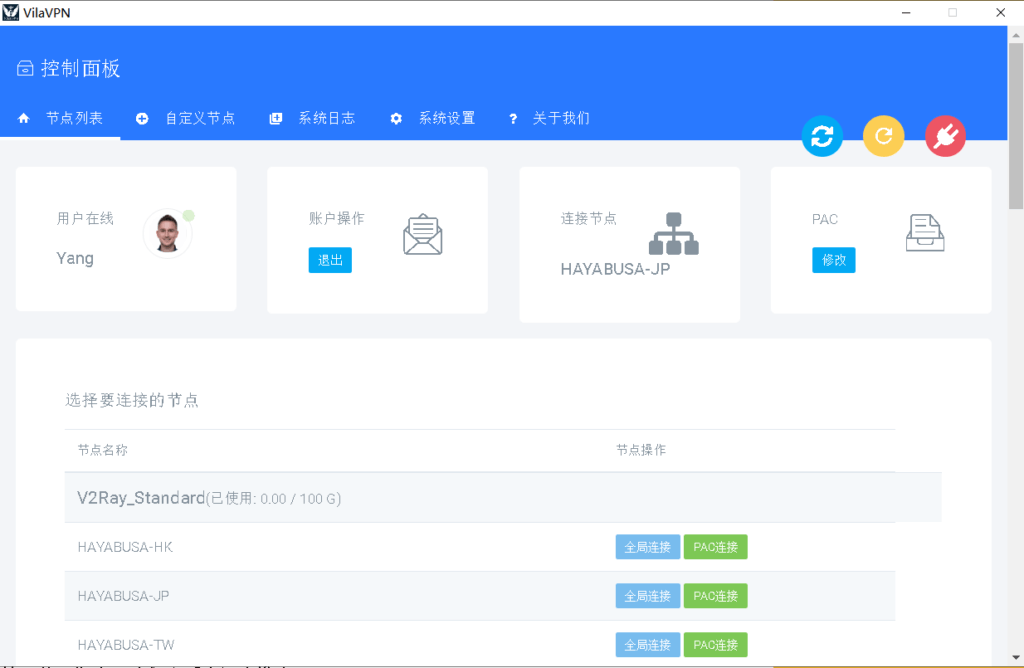Click the home icon beside 节点列表
This screenshot has width=1024, height=668.
[24, 118]
